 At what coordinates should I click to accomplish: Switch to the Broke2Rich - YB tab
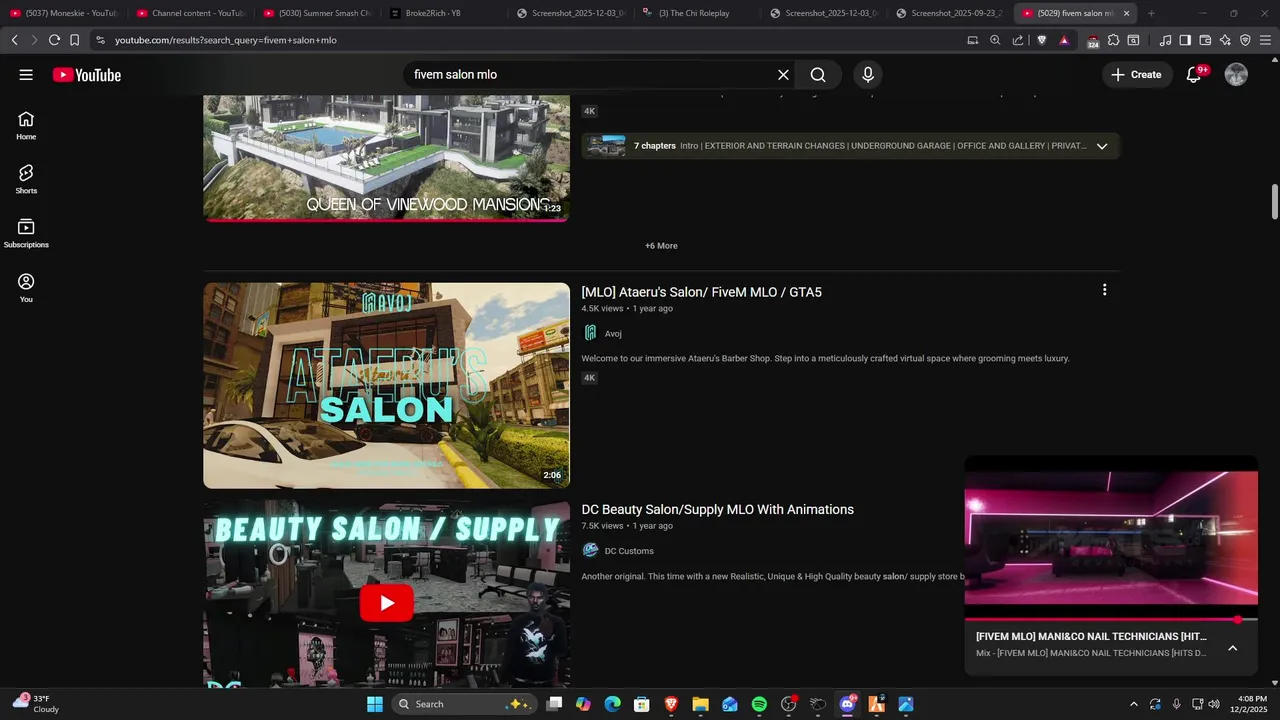(x=444, y=13)
